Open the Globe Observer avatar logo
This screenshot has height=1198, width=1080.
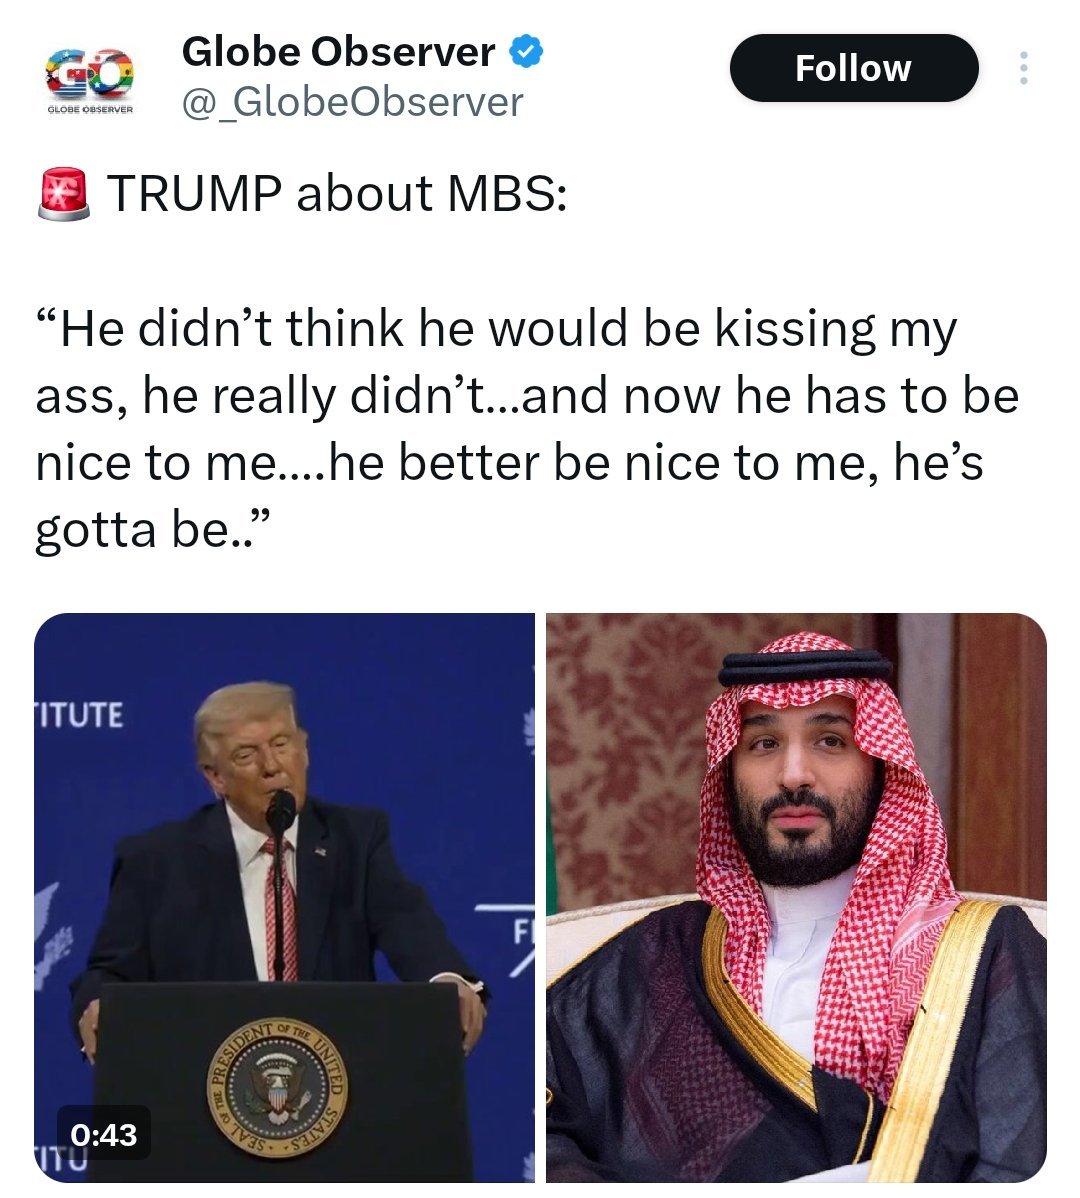[90, 80]
